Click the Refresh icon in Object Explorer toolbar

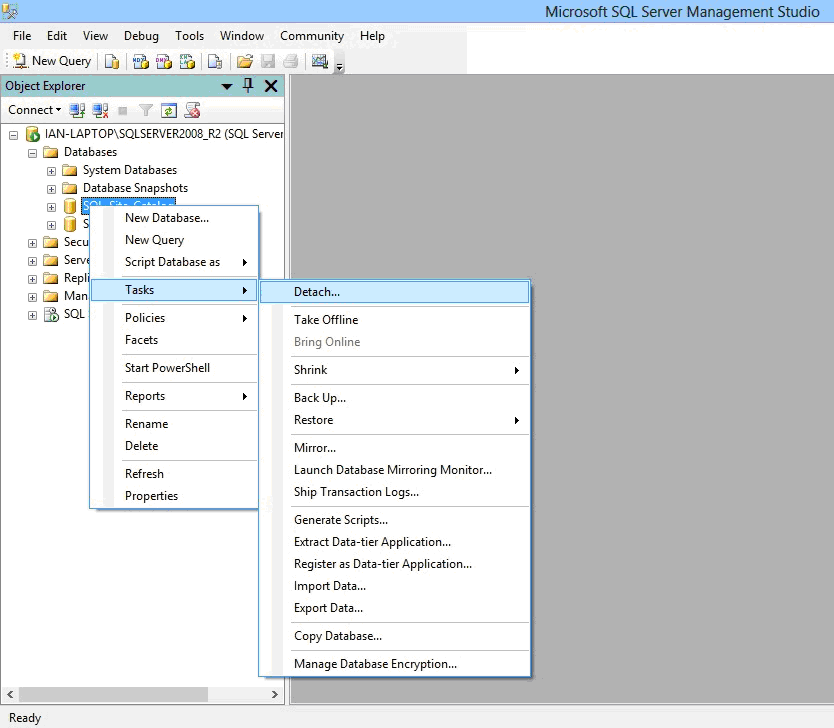click(169, 110)
